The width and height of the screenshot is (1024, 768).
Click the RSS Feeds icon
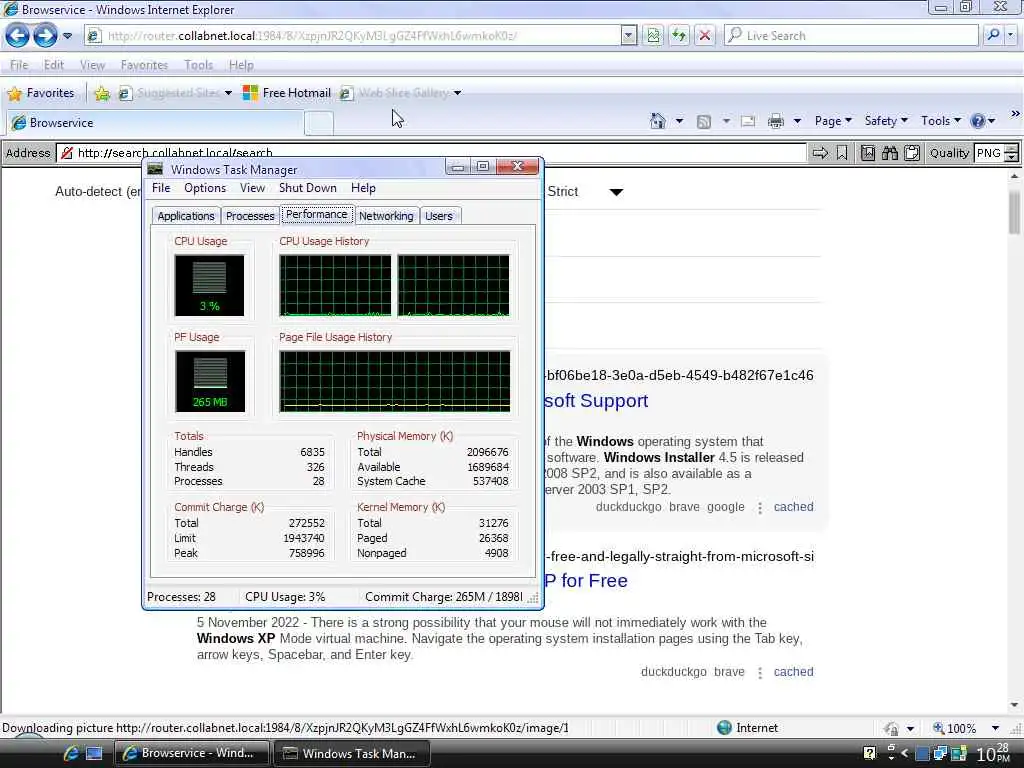703,121
